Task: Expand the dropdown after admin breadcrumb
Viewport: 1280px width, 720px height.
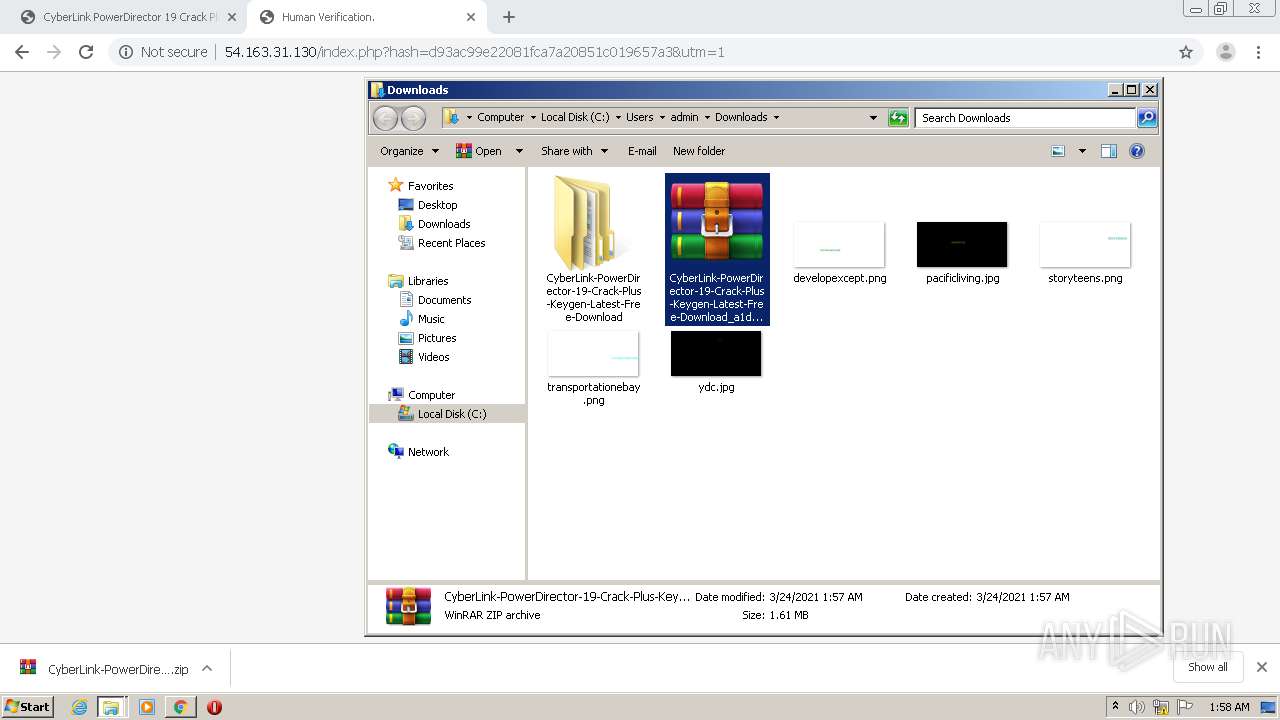Action: (707, 117)
